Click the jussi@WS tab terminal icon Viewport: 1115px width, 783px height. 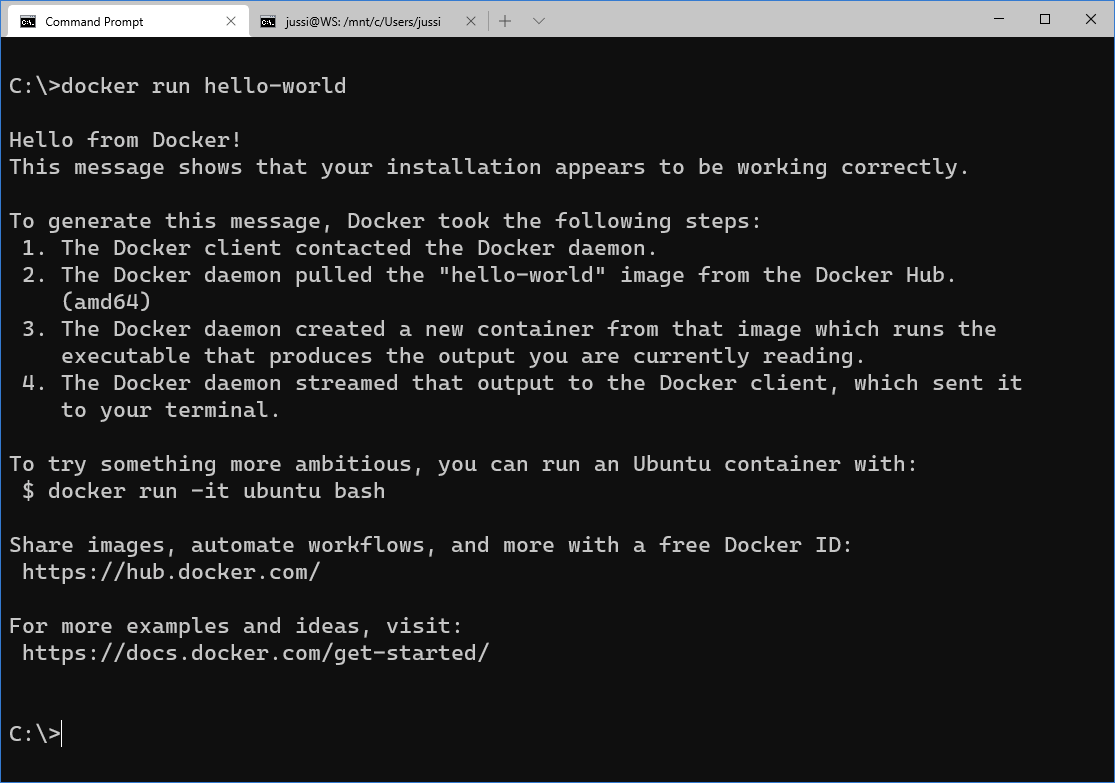(267, 21)
